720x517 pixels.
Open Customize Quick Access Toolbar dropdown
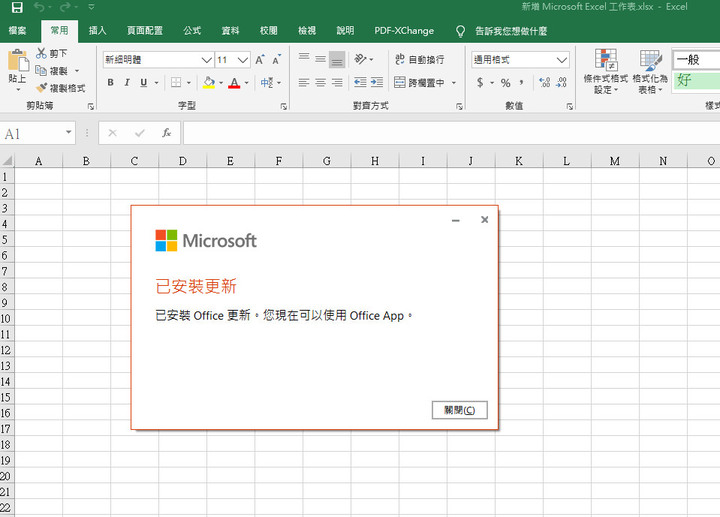[91, 7]
